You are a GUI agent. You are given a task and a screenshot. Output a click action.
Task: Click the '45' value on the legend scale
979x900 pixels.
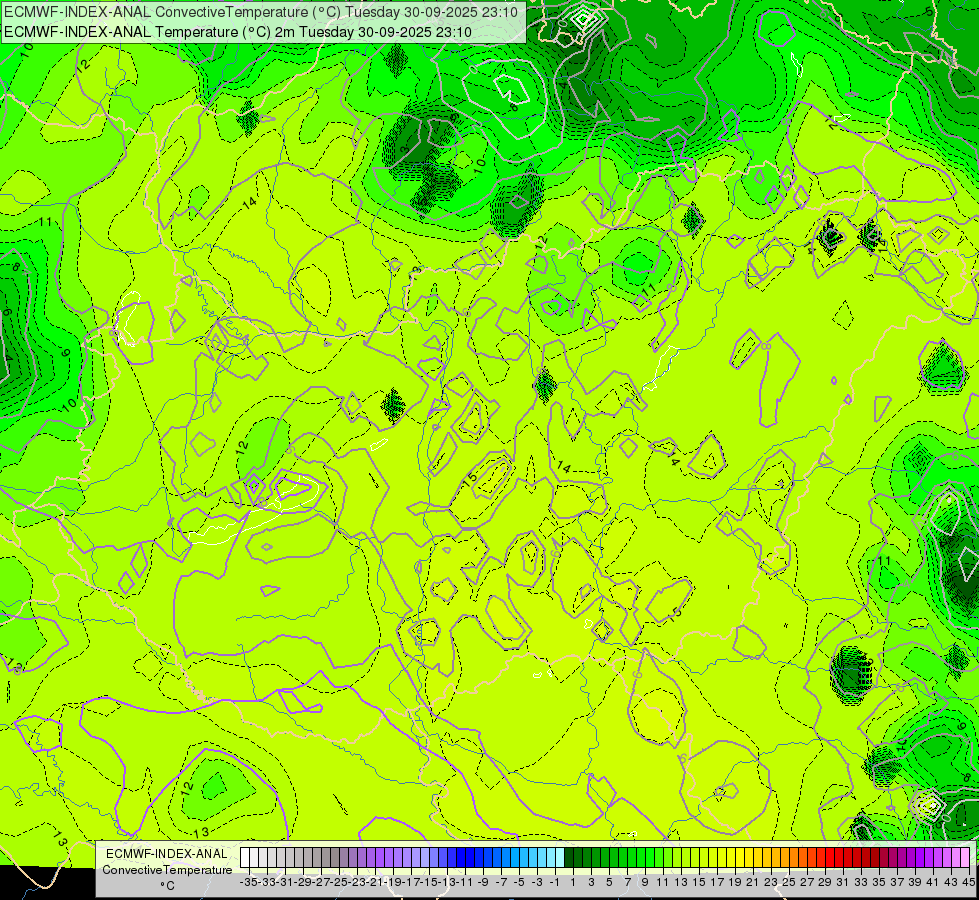[967, 882]
